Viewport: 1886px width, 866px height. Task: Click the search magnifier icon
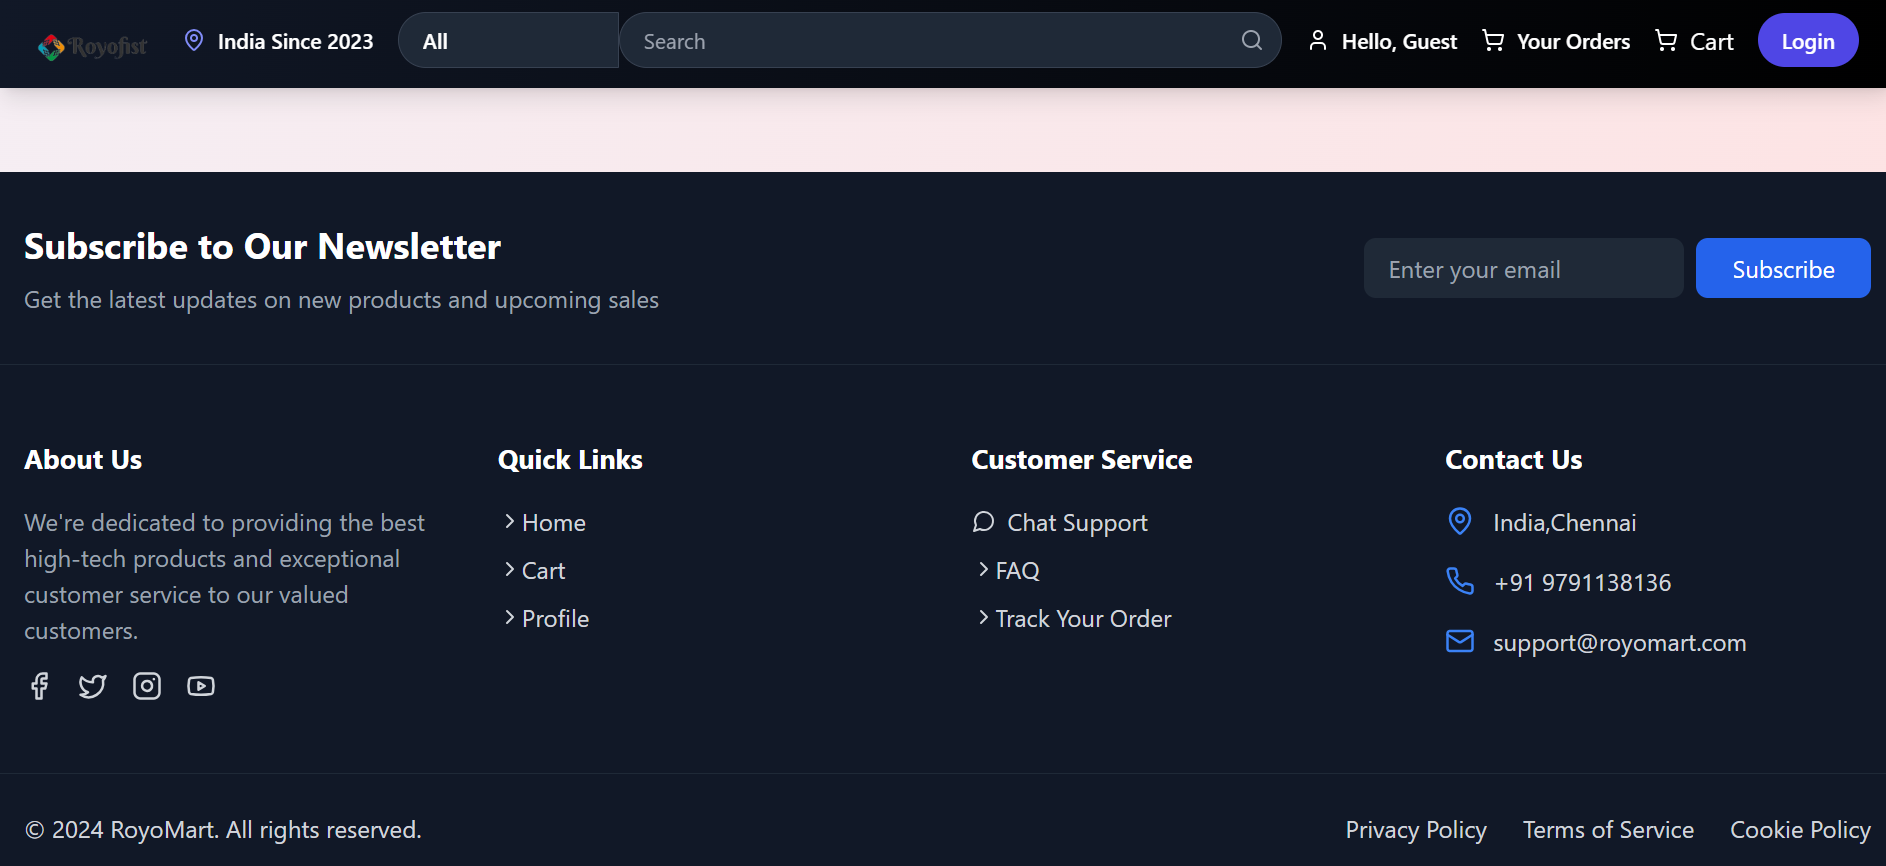[x=1251, y=40]
